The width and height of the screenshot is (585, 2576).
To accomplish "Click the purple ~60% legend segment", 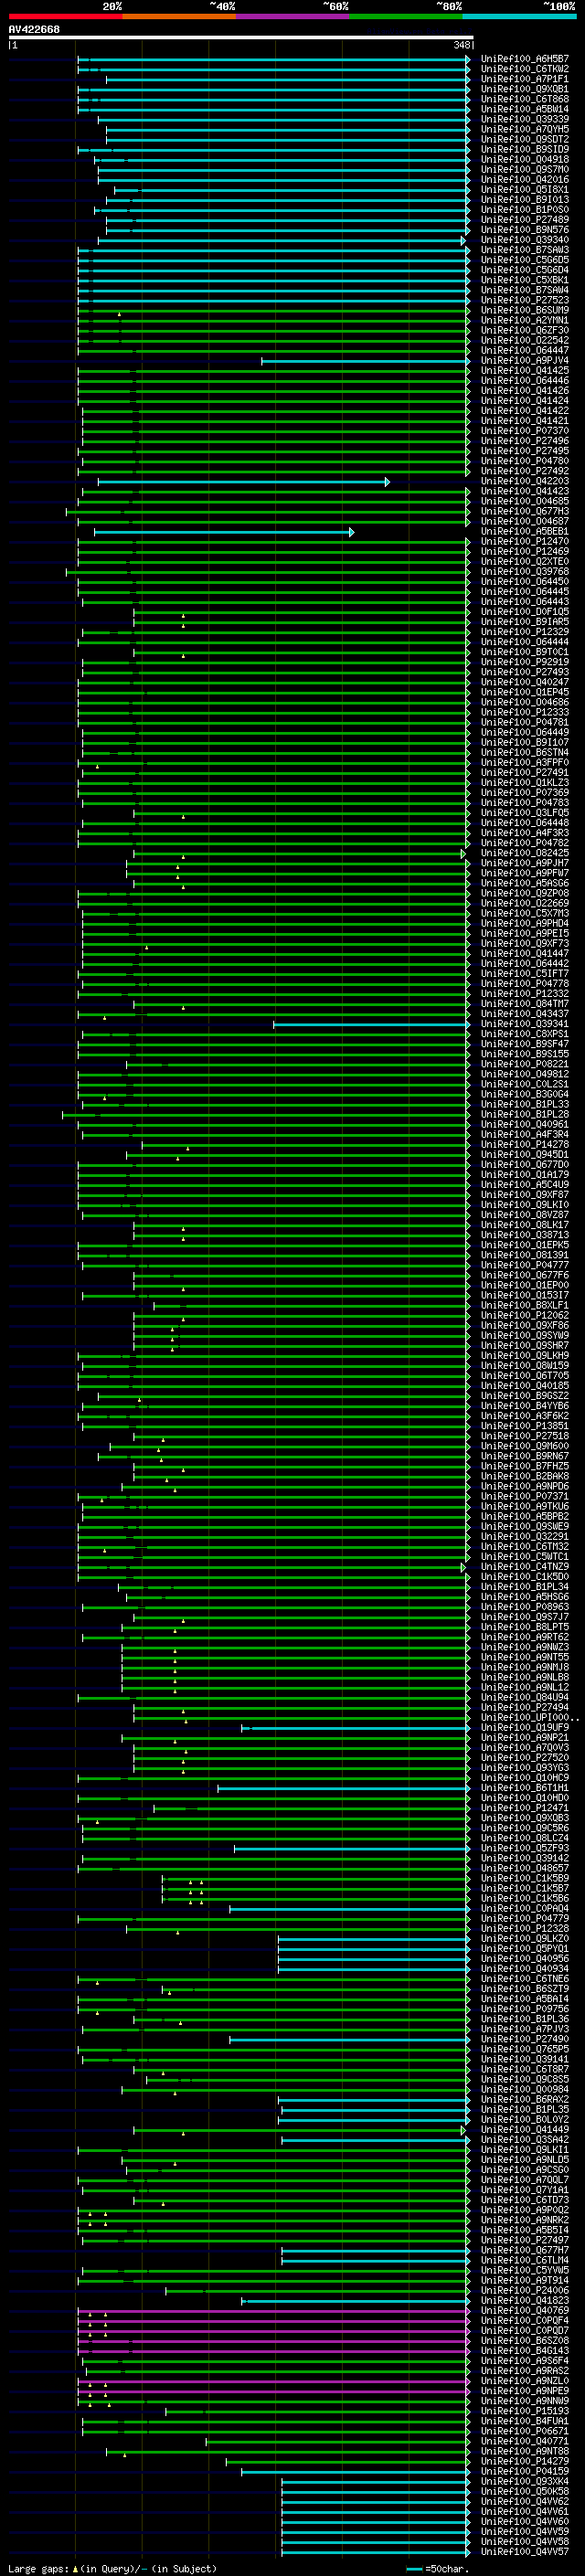I will pyautogui.click(x=293, y=16).
